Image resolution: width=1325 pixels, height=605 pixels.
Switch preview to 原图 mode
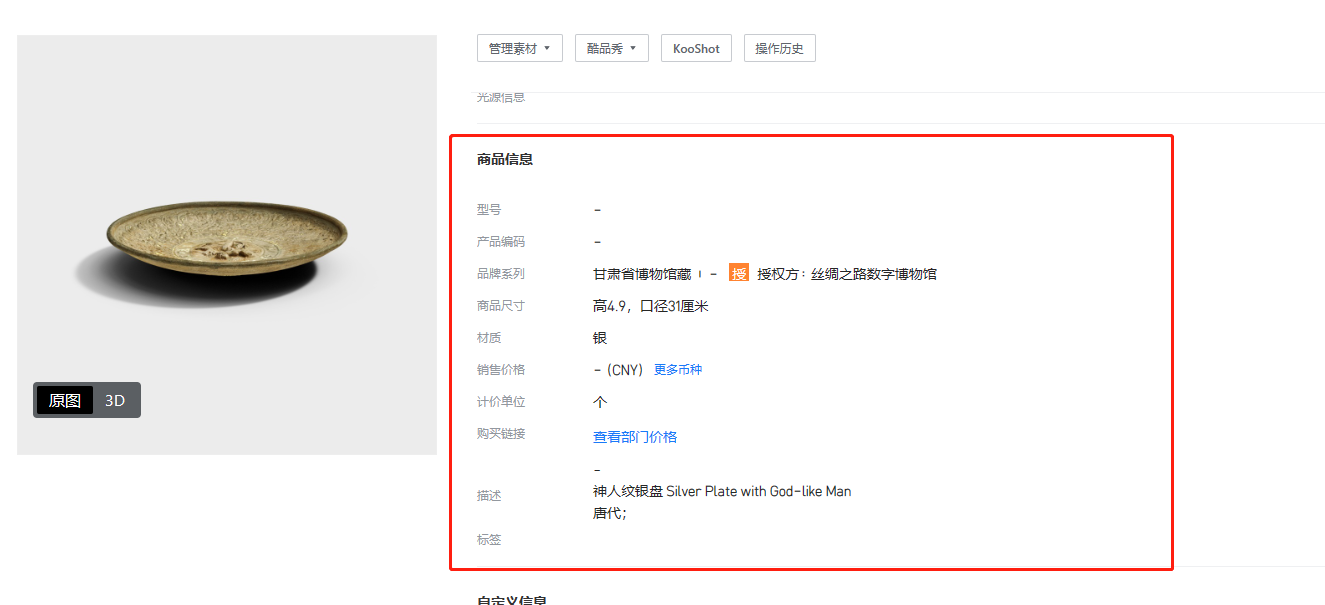[65, 400]
